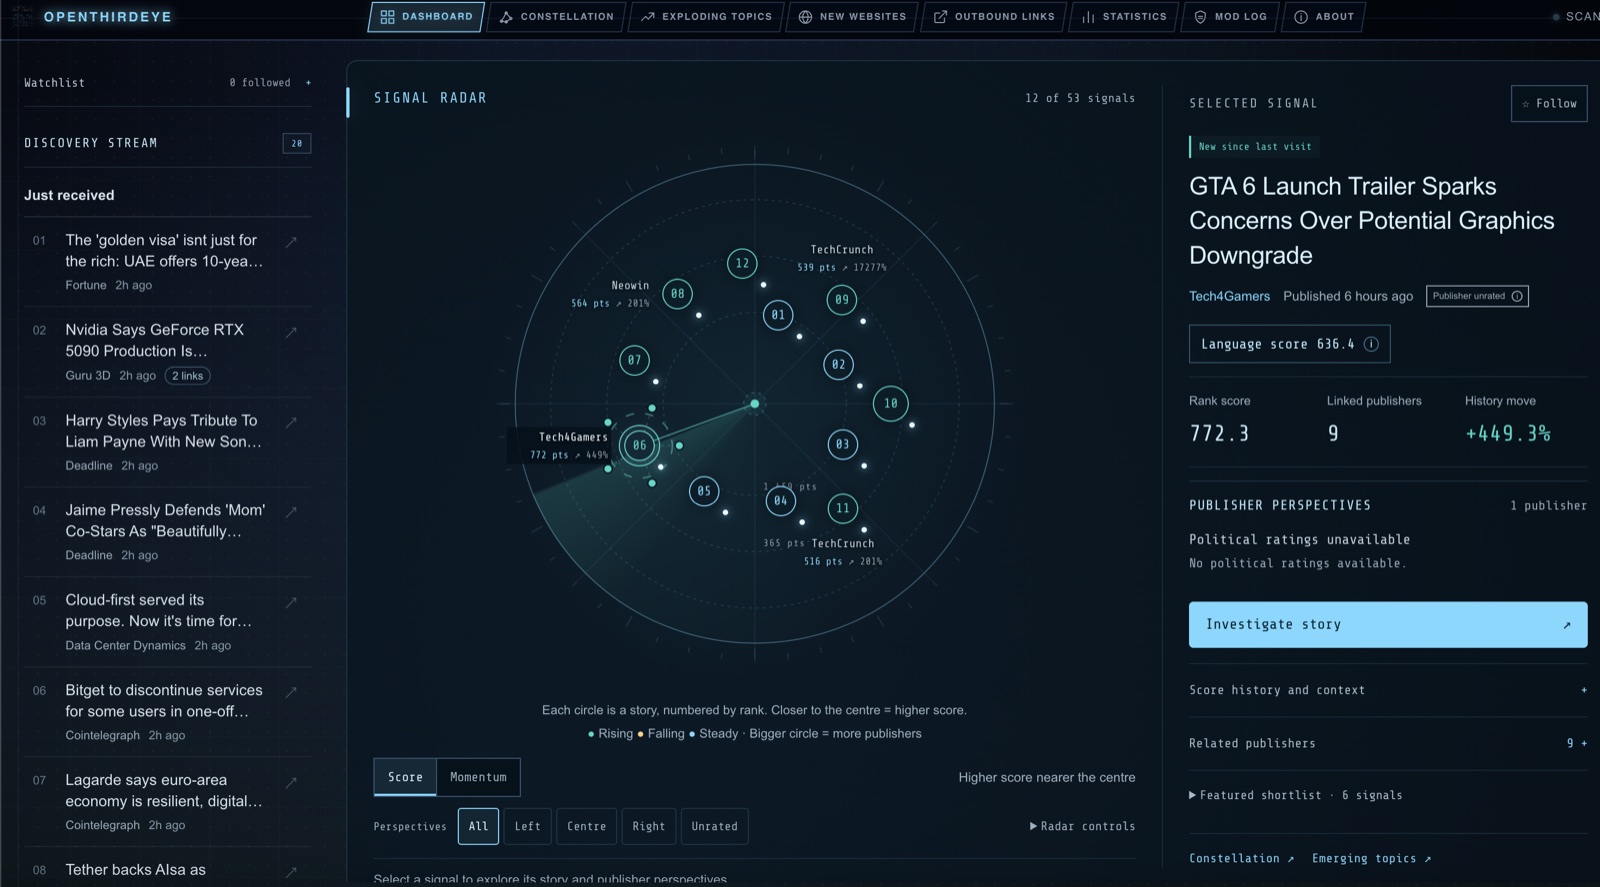Switch radar mode to Score
Image resolution: width=1600 pixels, height=887 pixels.
405,777
